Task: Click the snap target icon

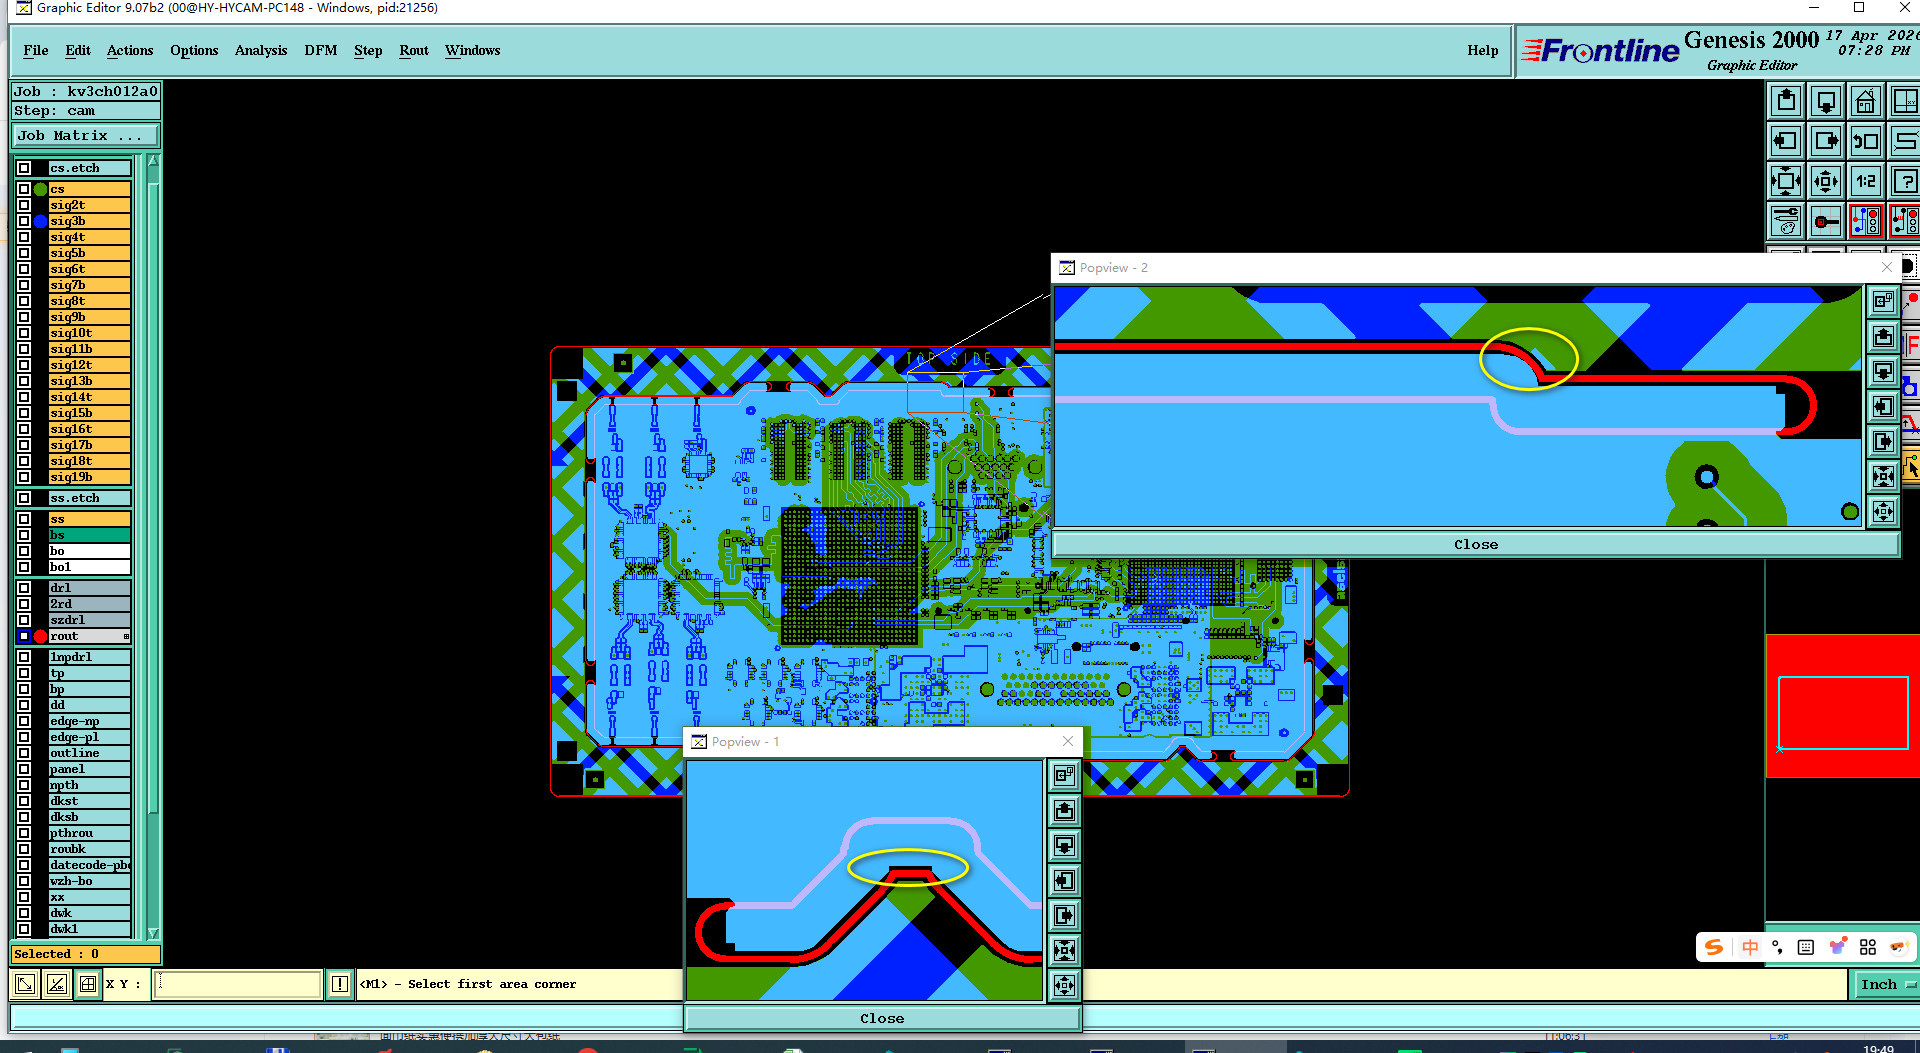Action: tap(1826, 221)
